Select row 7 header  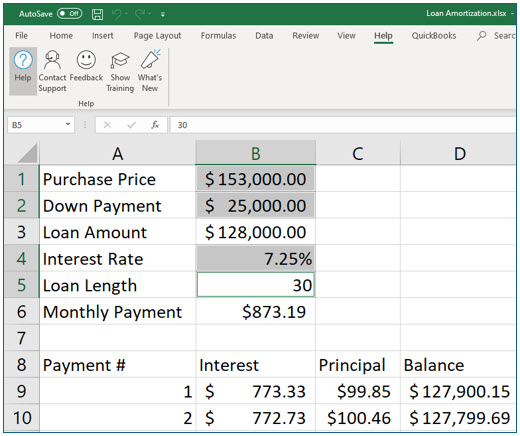pos(22,338)
